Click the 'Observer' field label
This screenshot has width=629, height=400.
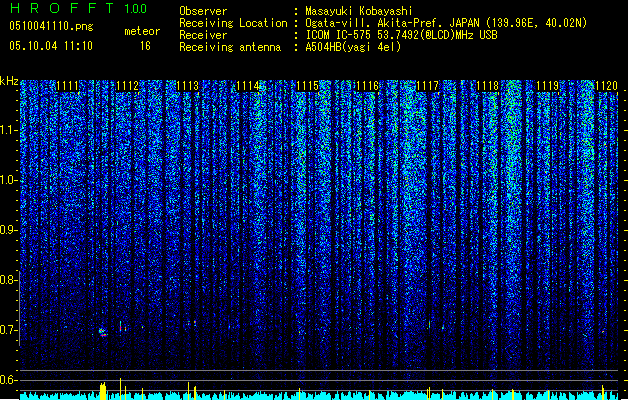[x=203, y=11]
